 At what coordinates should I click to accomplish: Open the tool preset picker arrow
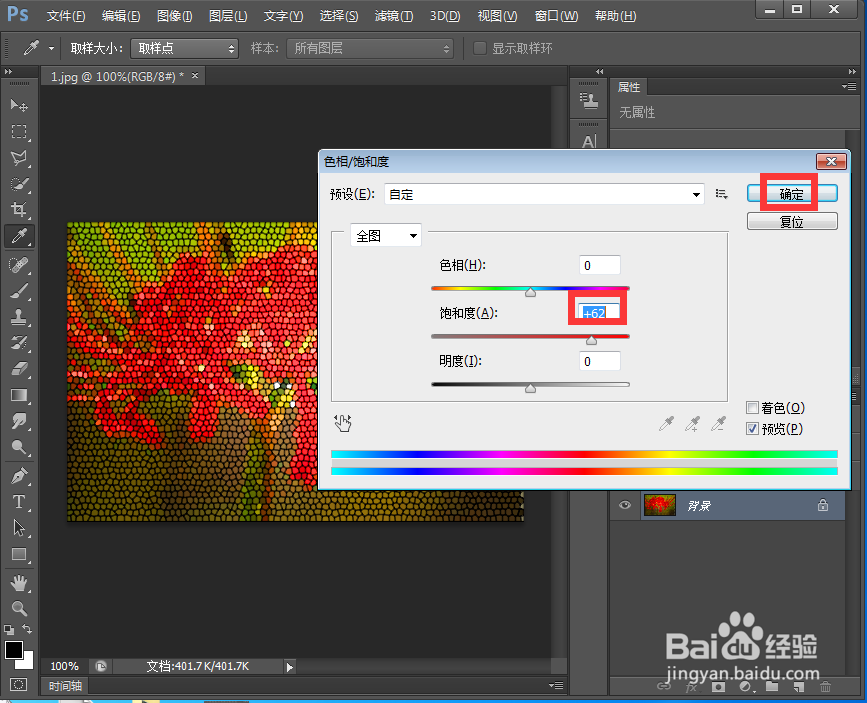(x=51, y=49)
